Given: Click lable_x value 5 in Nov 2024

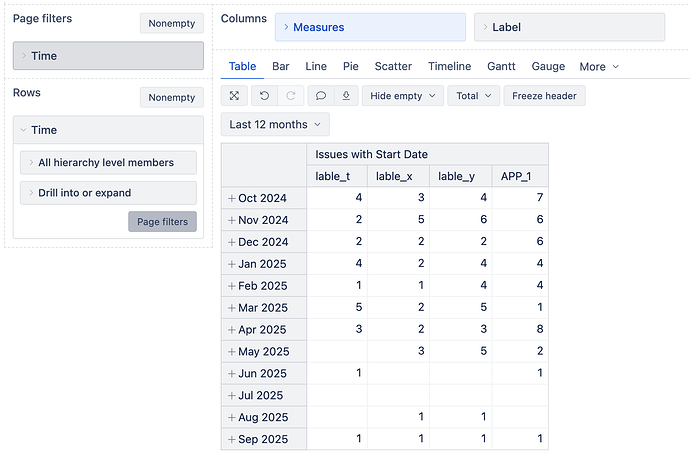Looking at the screenshot, I should point(421,220).
